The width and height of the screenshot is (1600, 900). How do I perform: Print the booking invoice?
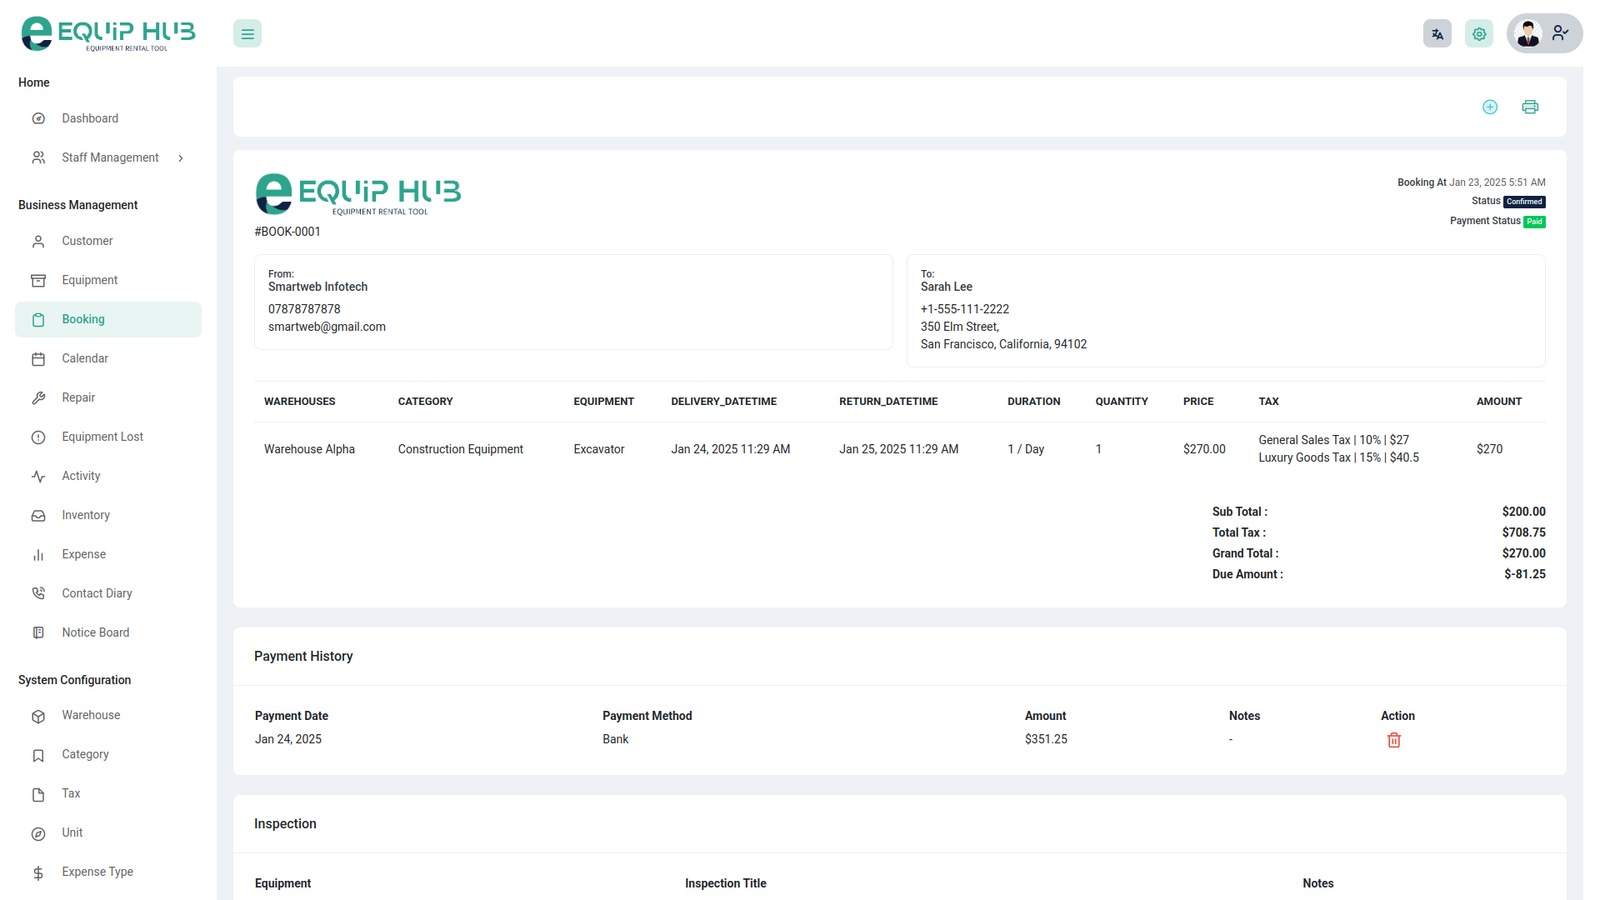tap(1530, 107)
